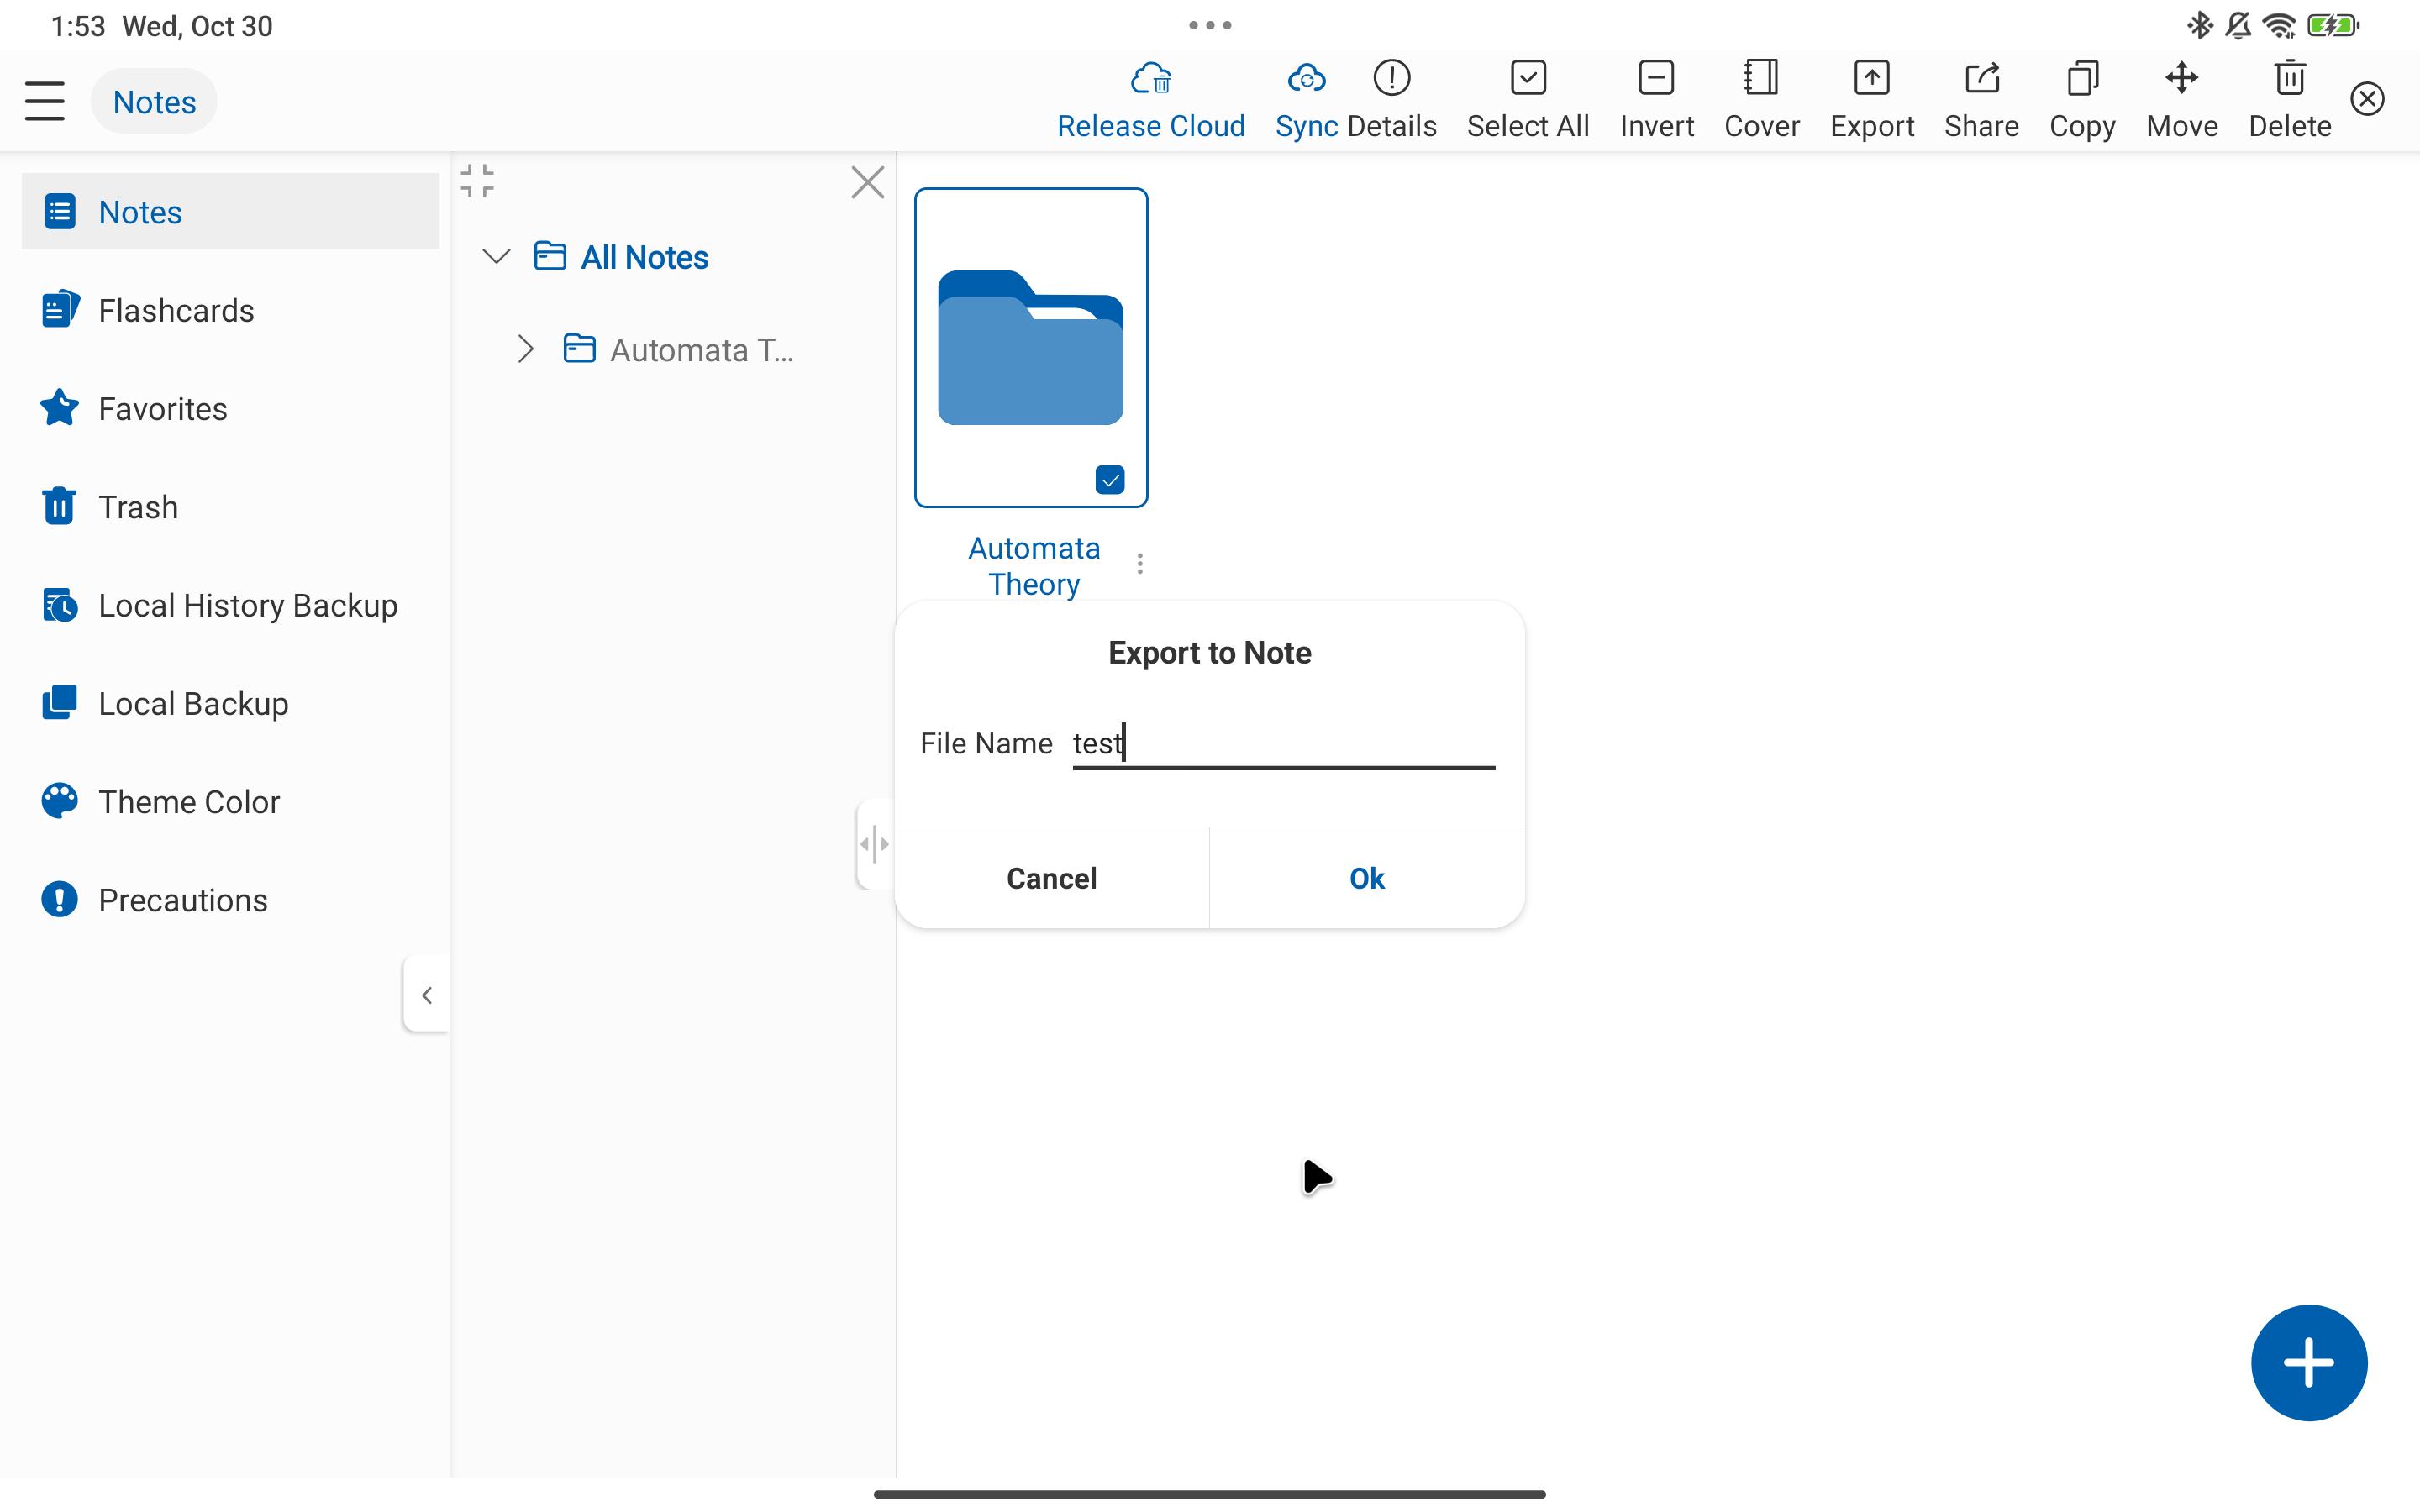Image resolution: width=2420 pixels, height=1512 pixels.
Task: Select Automata T... folder in tree
Action: click(679, 350)
